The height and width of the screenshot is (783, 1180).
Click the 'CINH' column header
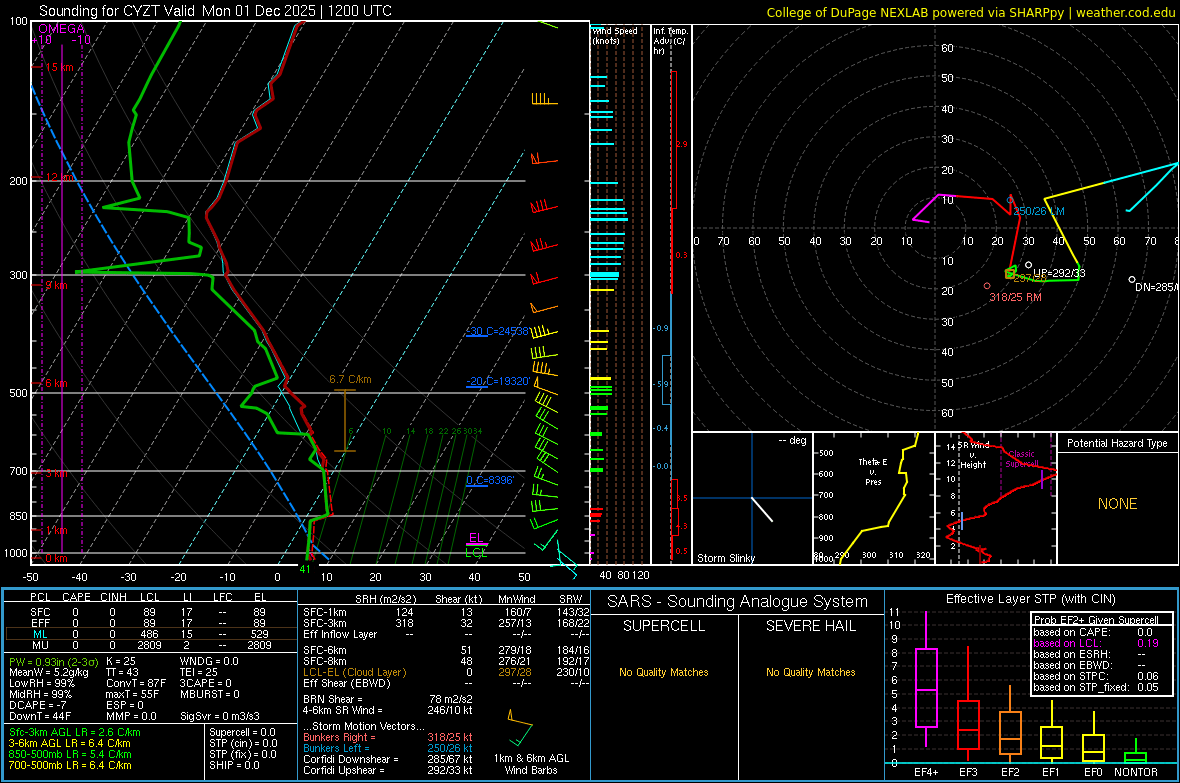point(114,597)
